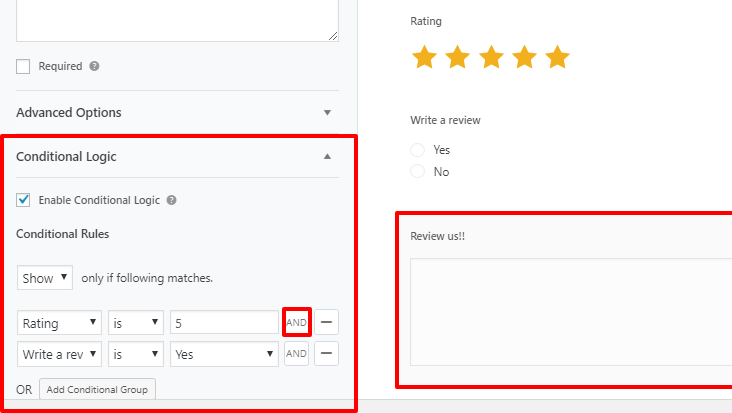
Task: Tick the Required checkbox
Action: point(23,66)
